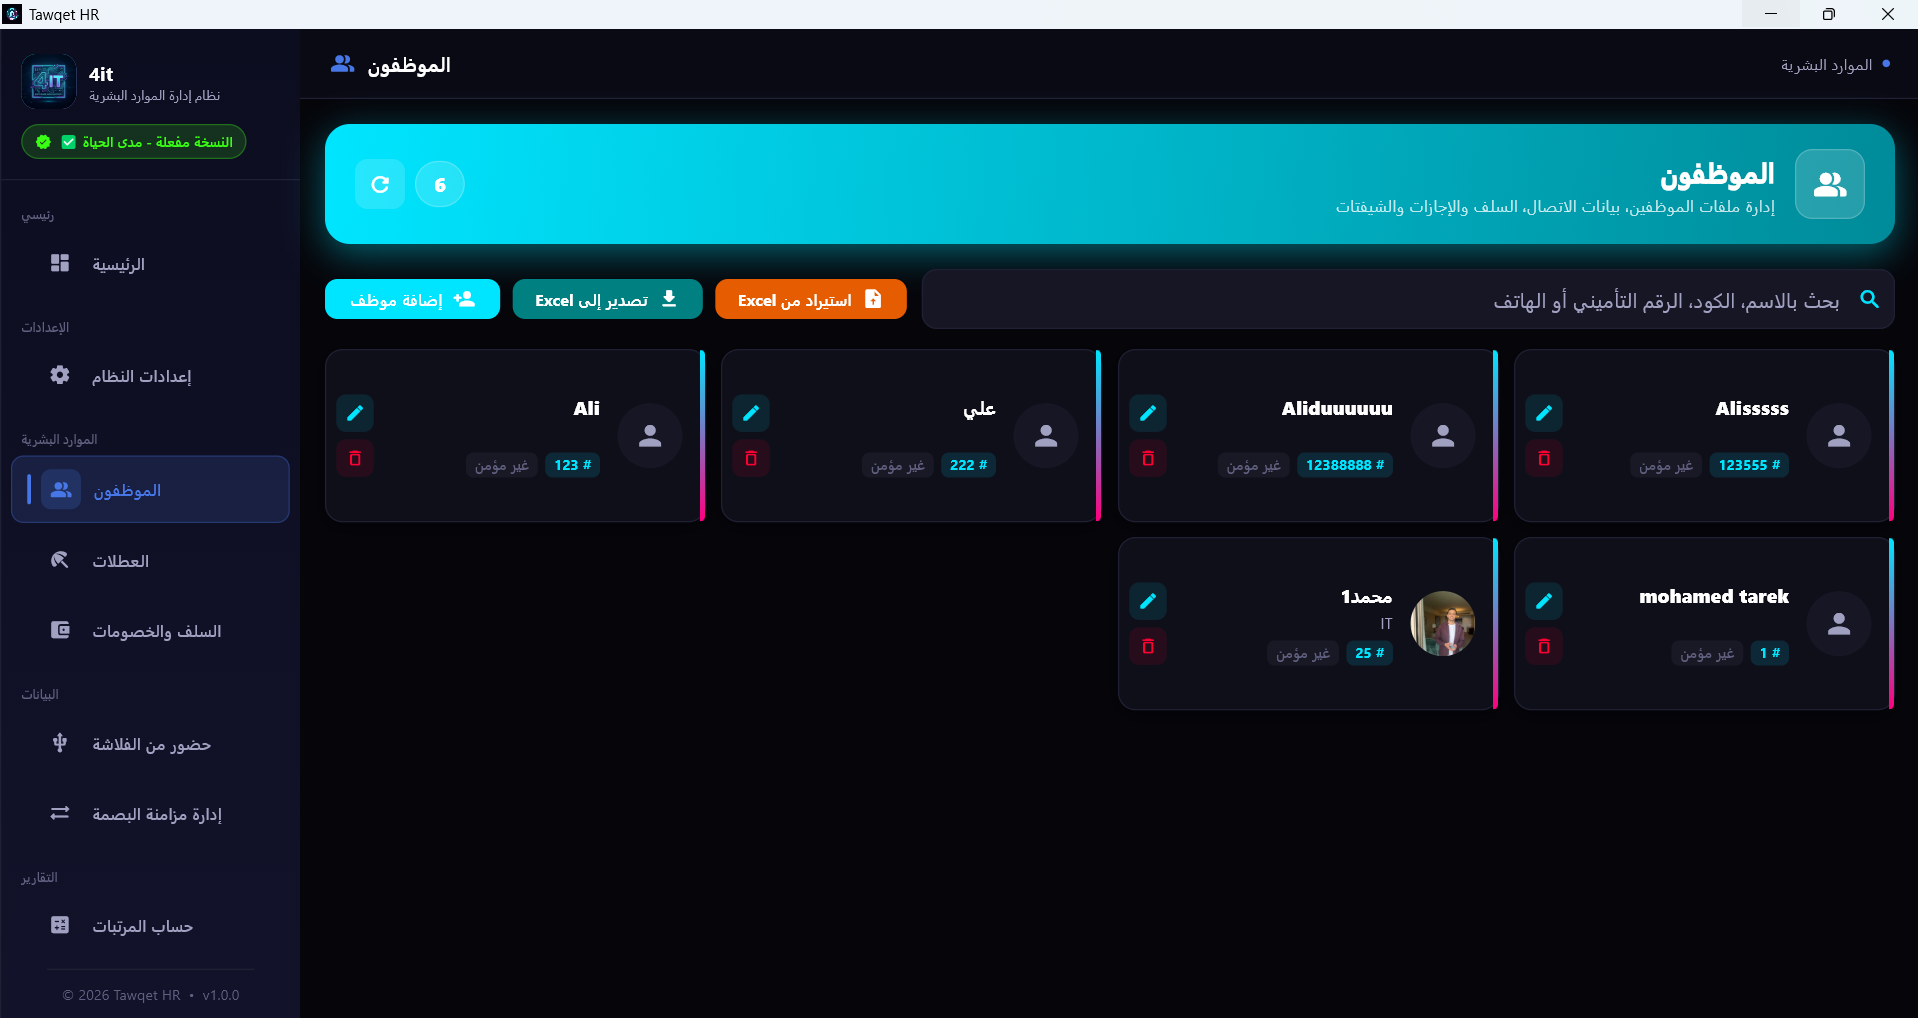Open حضور من الفلاشة attendance import
The width and height of the screenshot is (1918, 1018).
pyautogui.click(x=150, y=744)
